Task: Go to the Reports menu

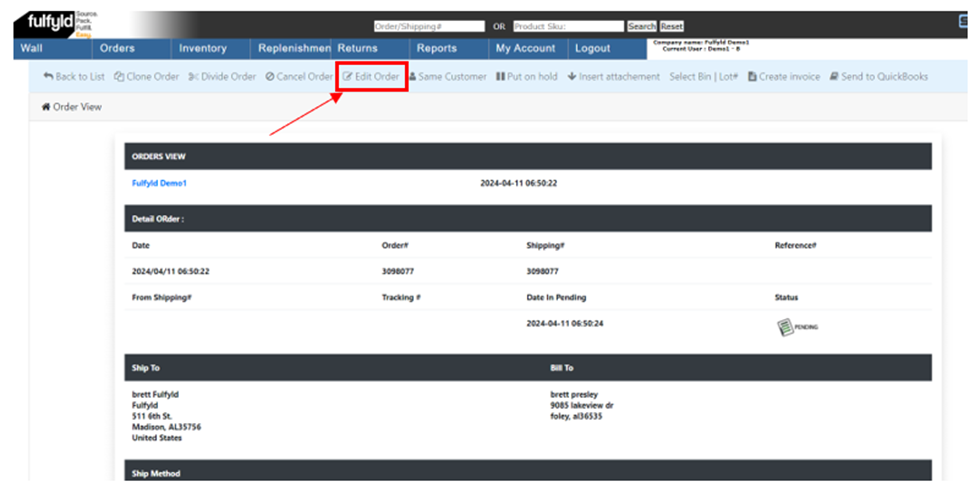Action: click(x=436, y=48)
